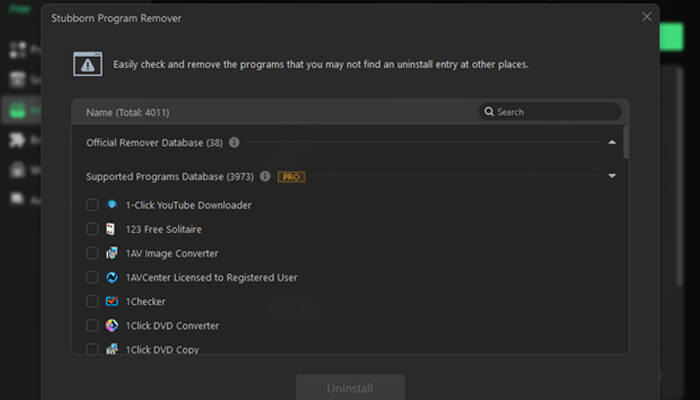The height and width of the screenshot is (400, 700).
Task: Close the Stubborn Program Remover dialog
Action: [x=646, y=17]
